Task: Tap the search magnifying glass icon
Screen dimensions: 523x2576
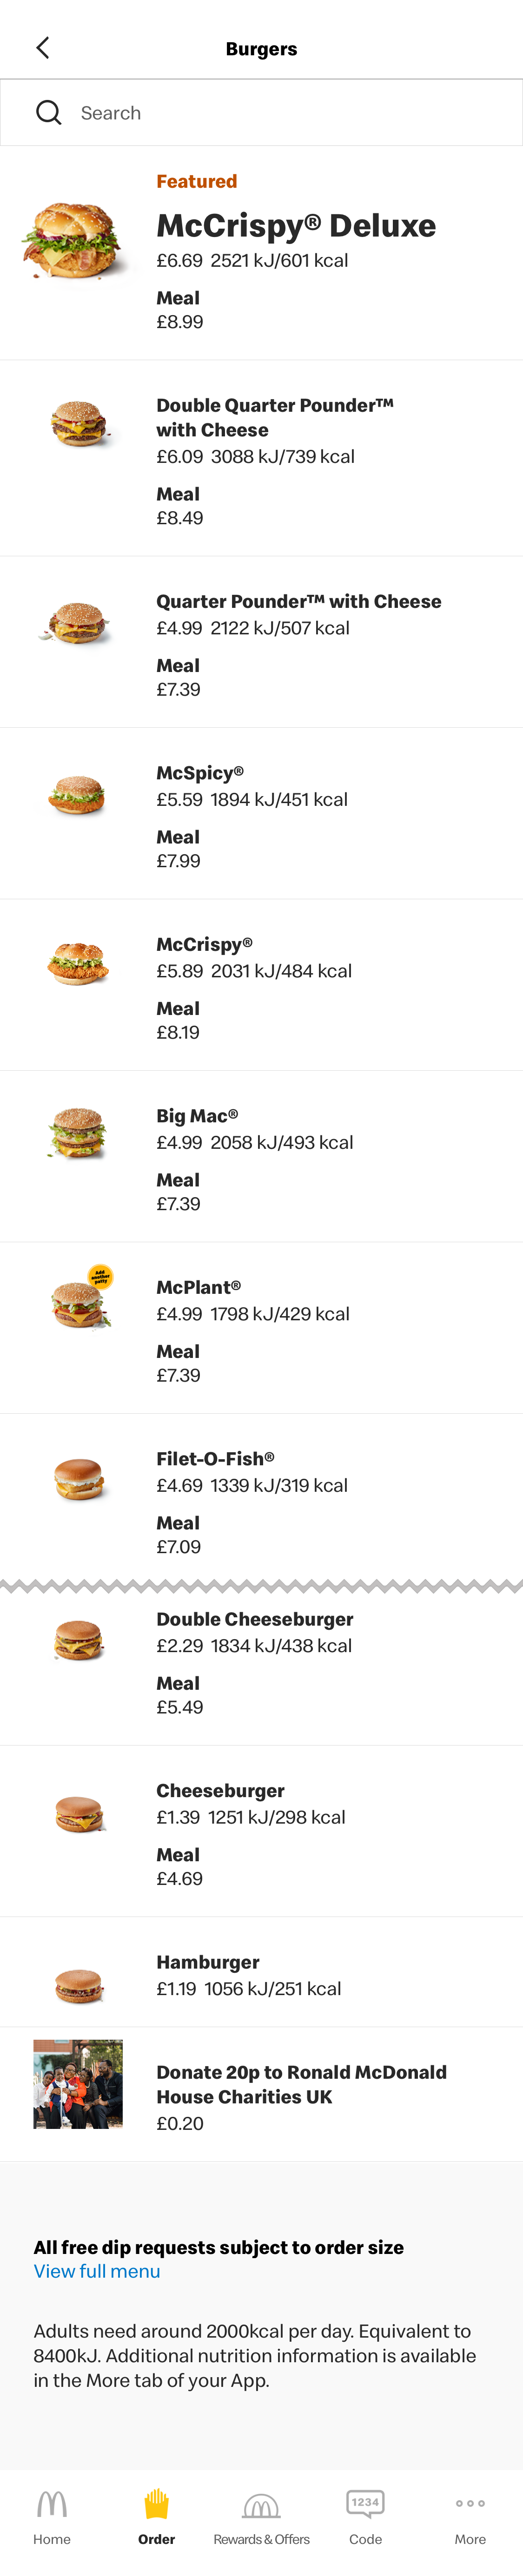Action: tap(48, 112)
